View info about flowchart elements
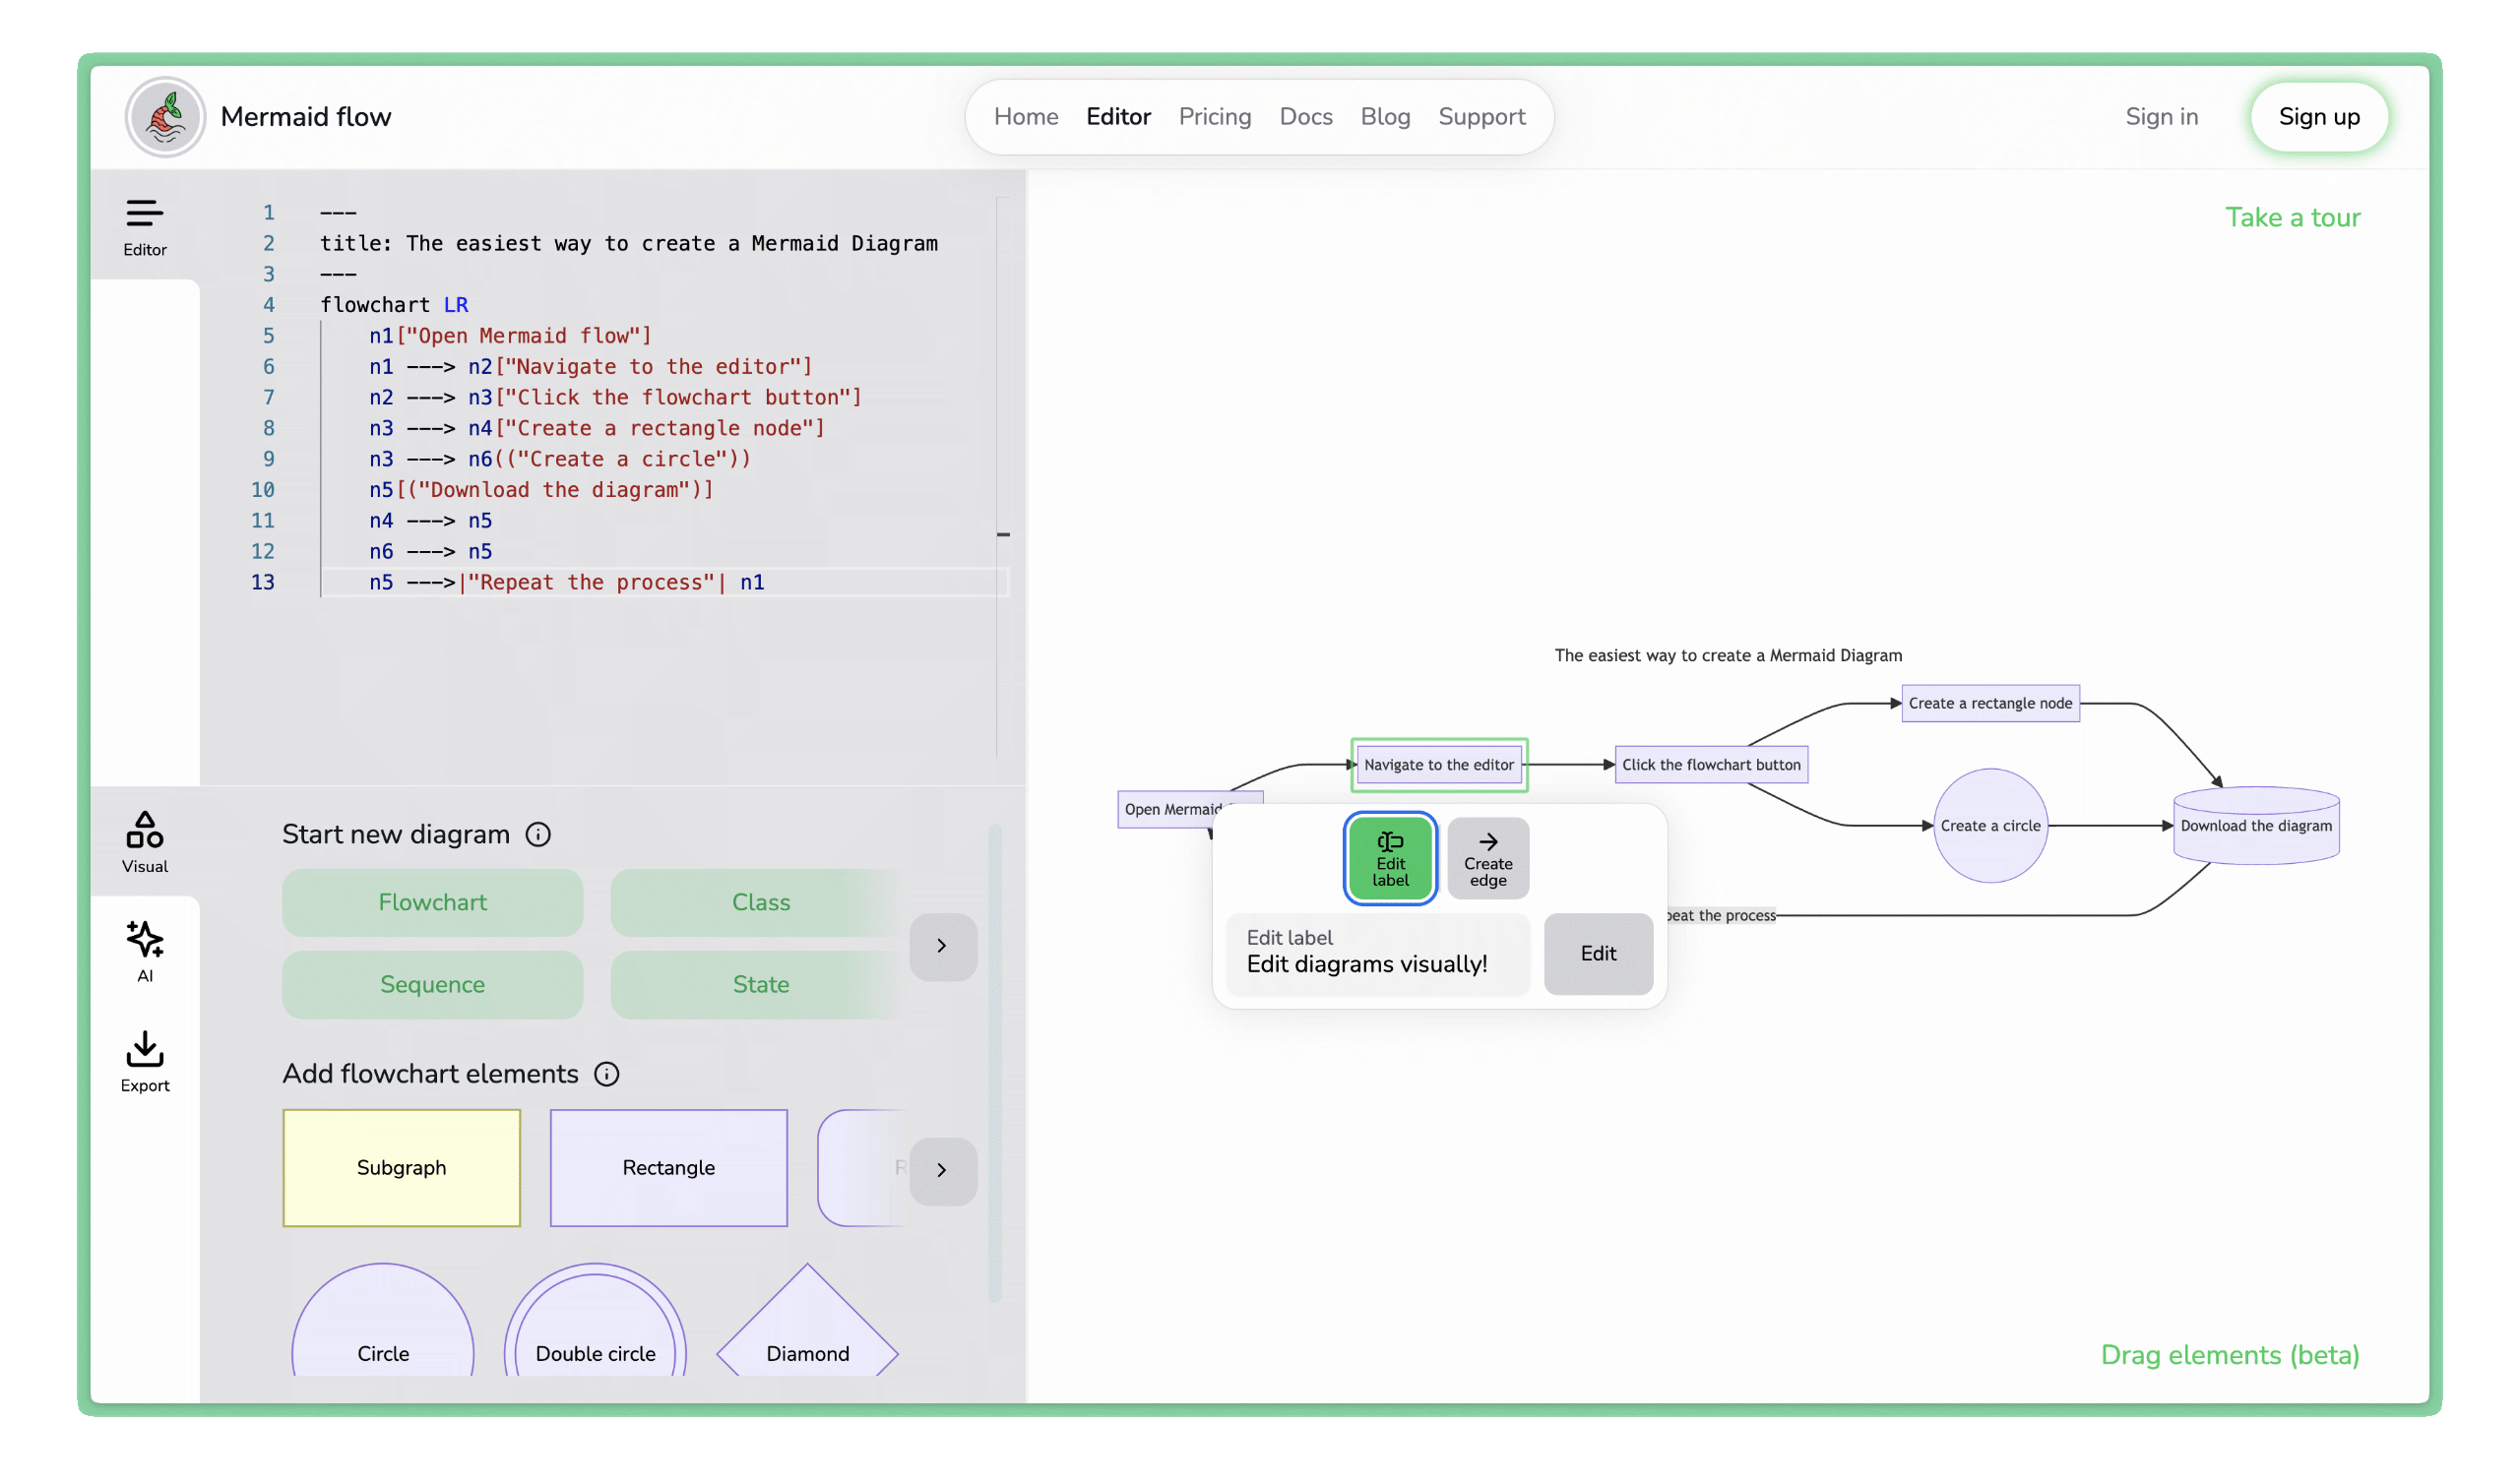Screen dimensions: 2520x1484 pyautogui.click(x=606, y=1074)
